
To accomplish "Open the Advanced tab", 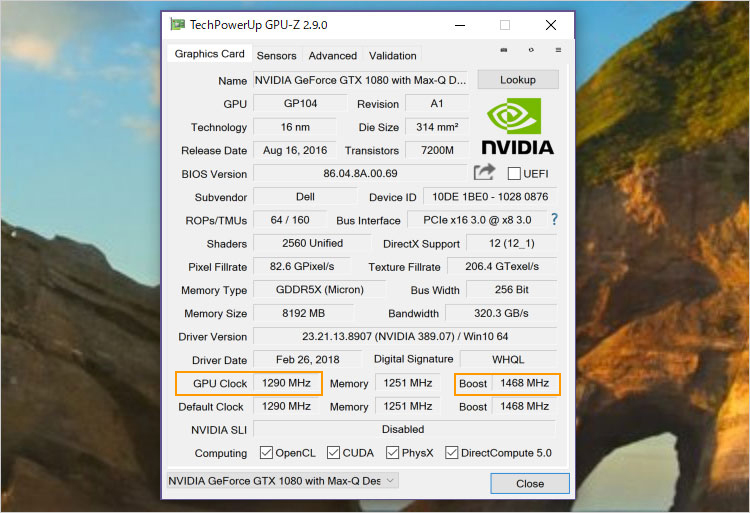I will (x=332, y=55).
